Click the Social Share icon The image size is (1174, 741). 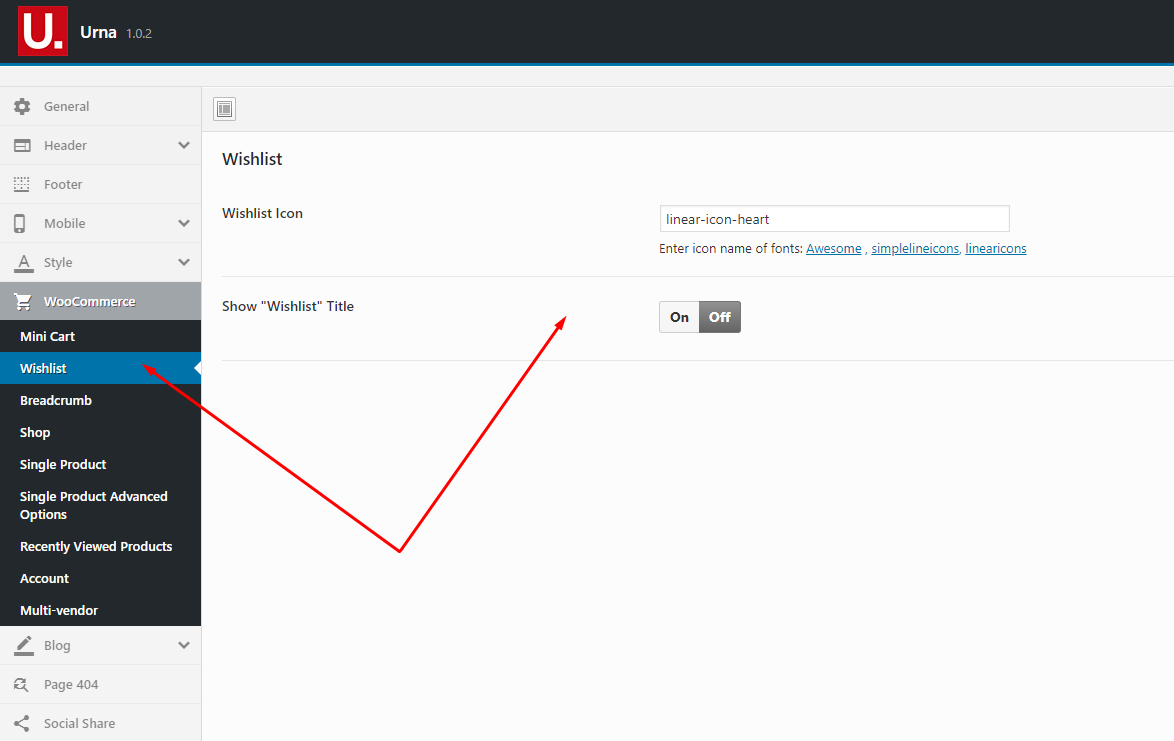(x=22, y=723)
